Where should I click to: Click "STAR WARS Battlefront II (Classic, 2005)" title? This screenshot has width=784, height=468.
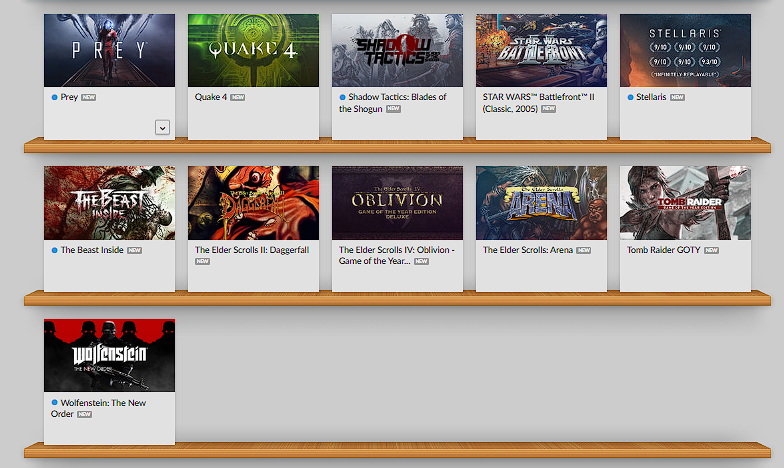click(538, 102)
